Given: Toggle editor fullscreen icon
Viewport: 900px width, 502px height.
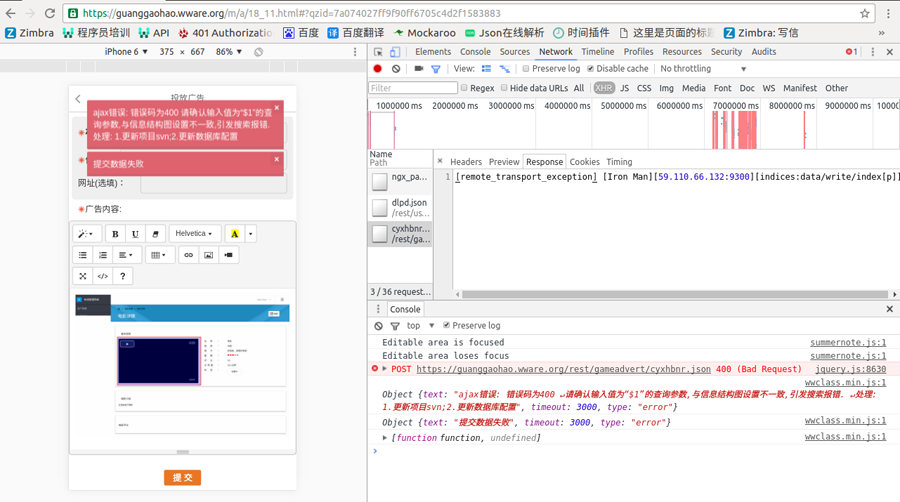Looking at the screenshot, I should point(83,276).
